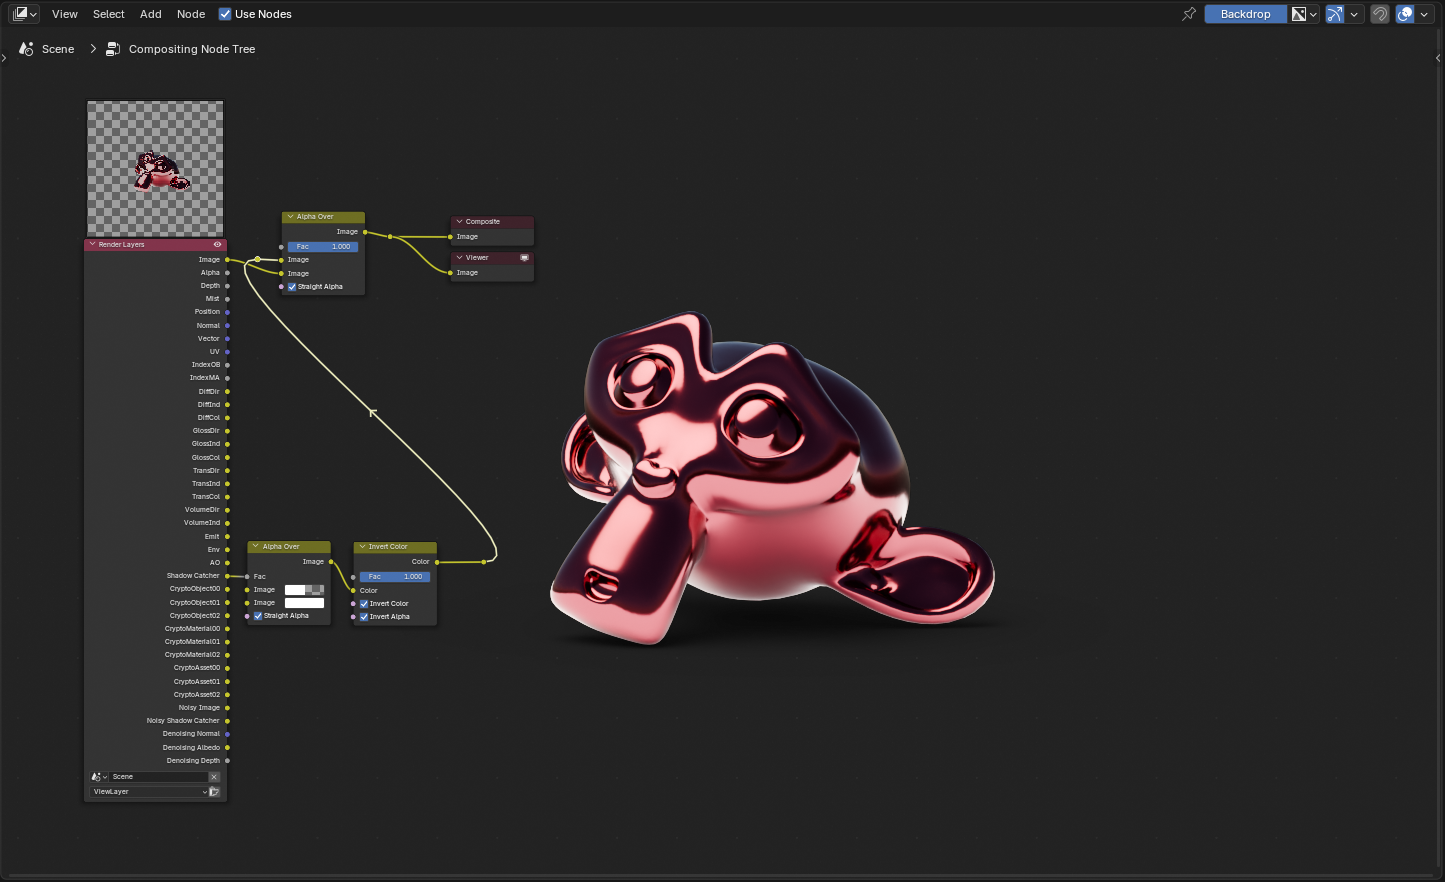
Task: Click the Shadow Catcher output socket
Action: coord(227,576)
